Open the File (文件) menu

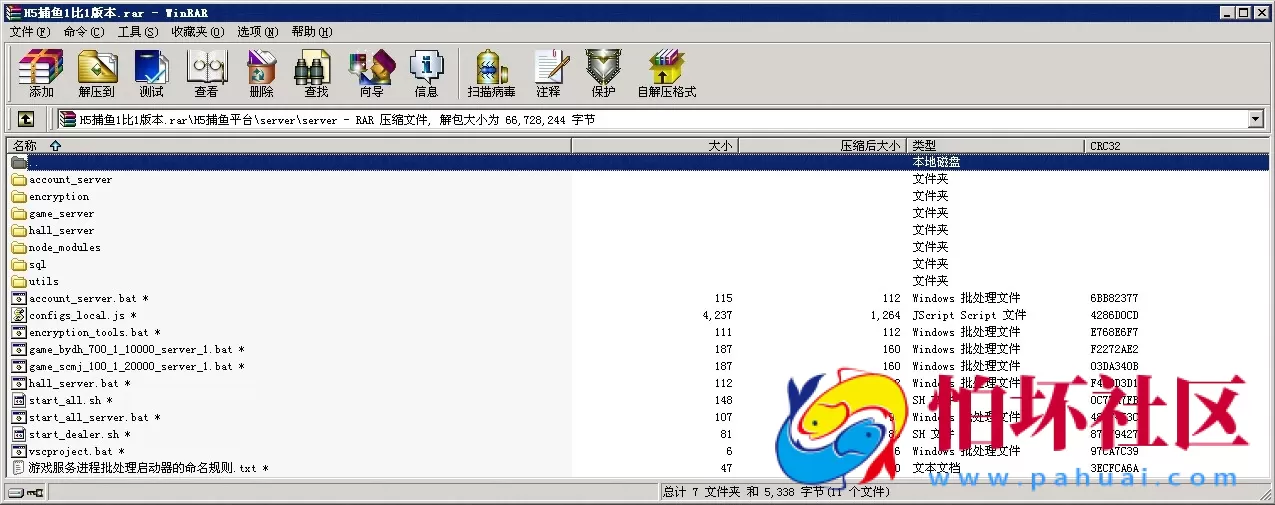click(x=29, y=32)
